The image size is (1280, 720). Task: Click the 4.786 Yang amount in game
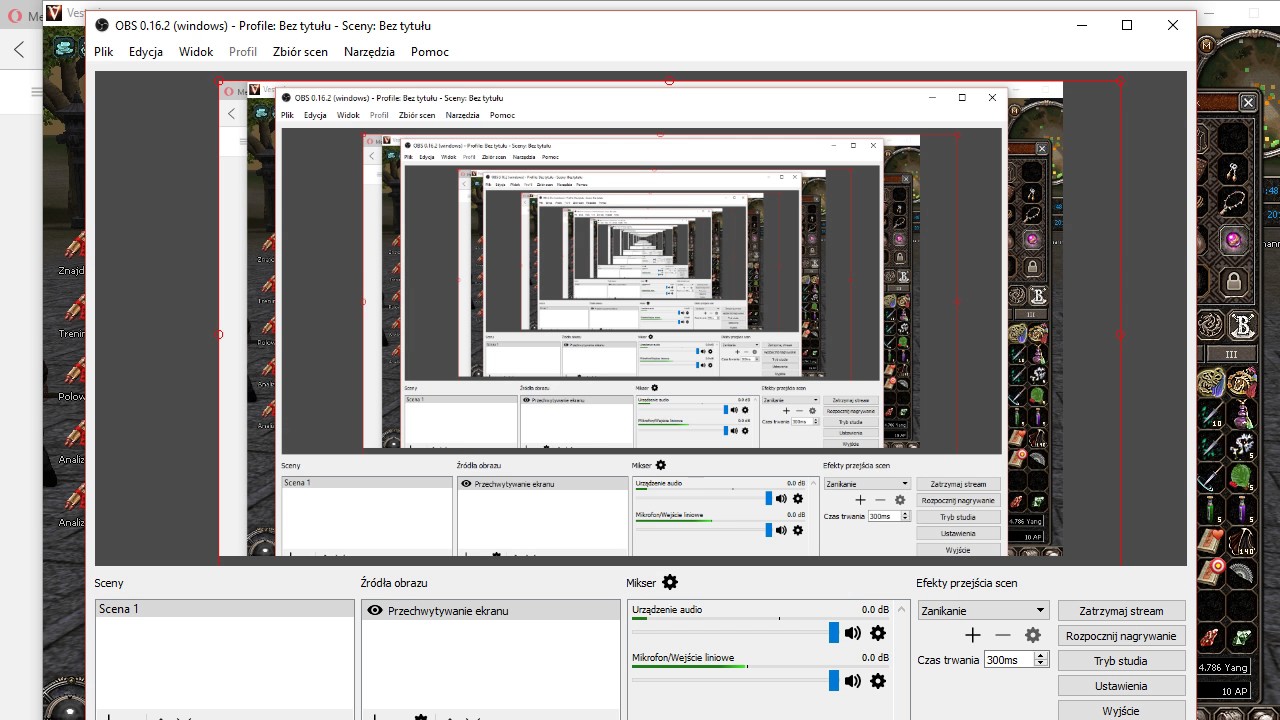pyautogui.click(x=1224, y=667)
